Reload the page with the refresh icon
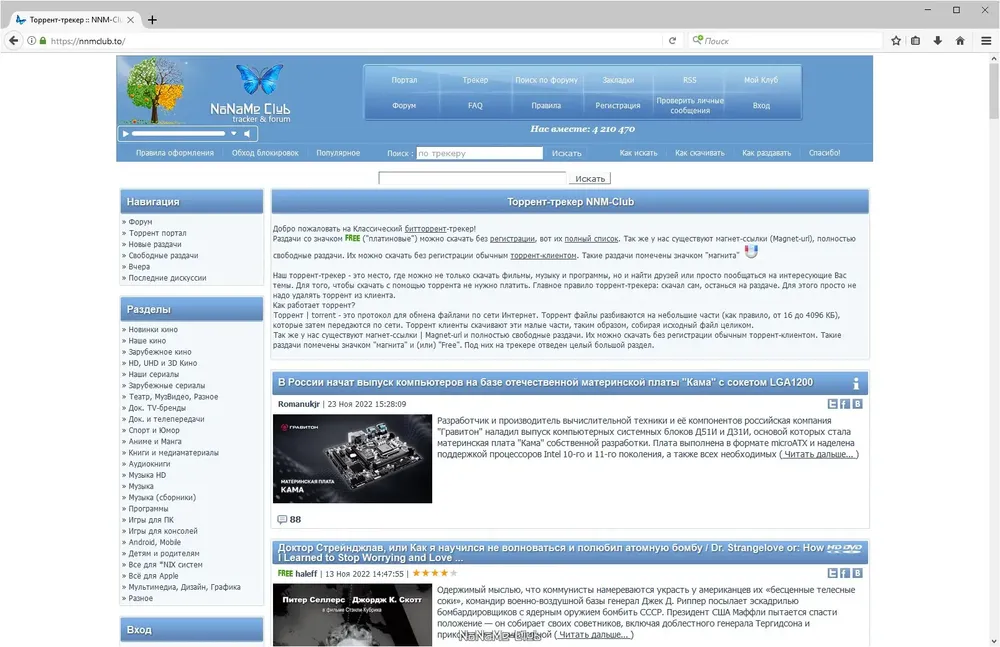Screen dimensions: 1000x647 672,41
